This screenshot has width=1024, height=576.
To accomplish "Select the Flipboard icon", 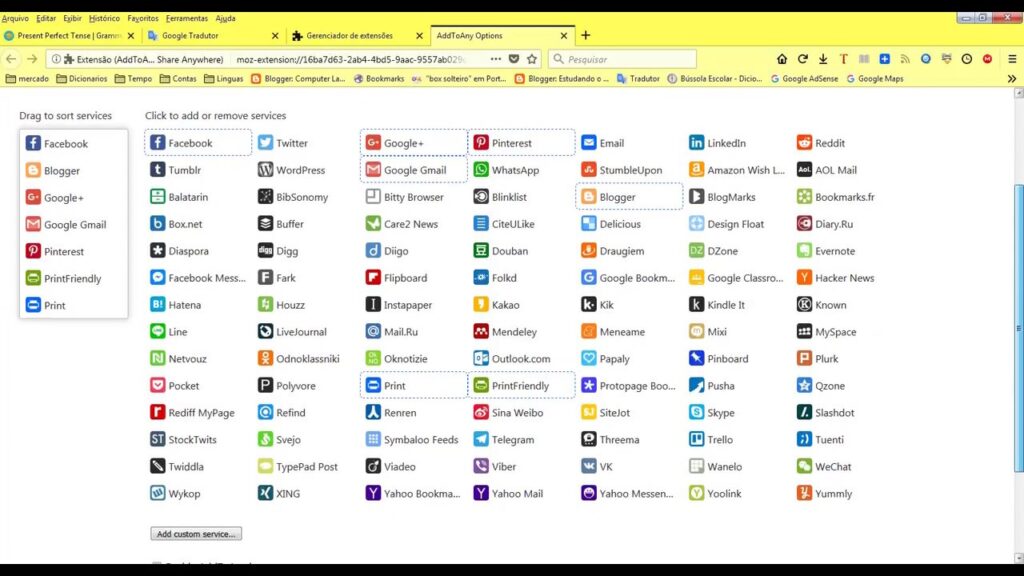I will tap(373, 278).
